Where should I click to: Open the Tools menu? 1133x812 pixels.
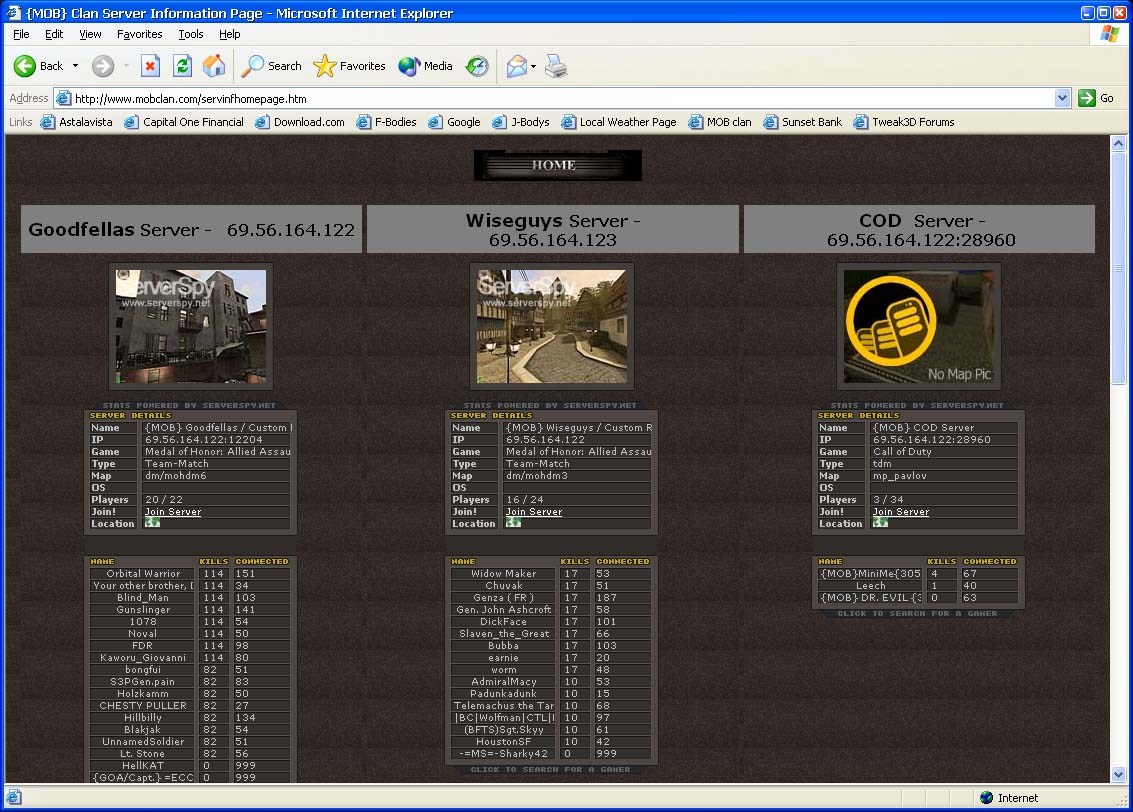[x=191, y=34]
